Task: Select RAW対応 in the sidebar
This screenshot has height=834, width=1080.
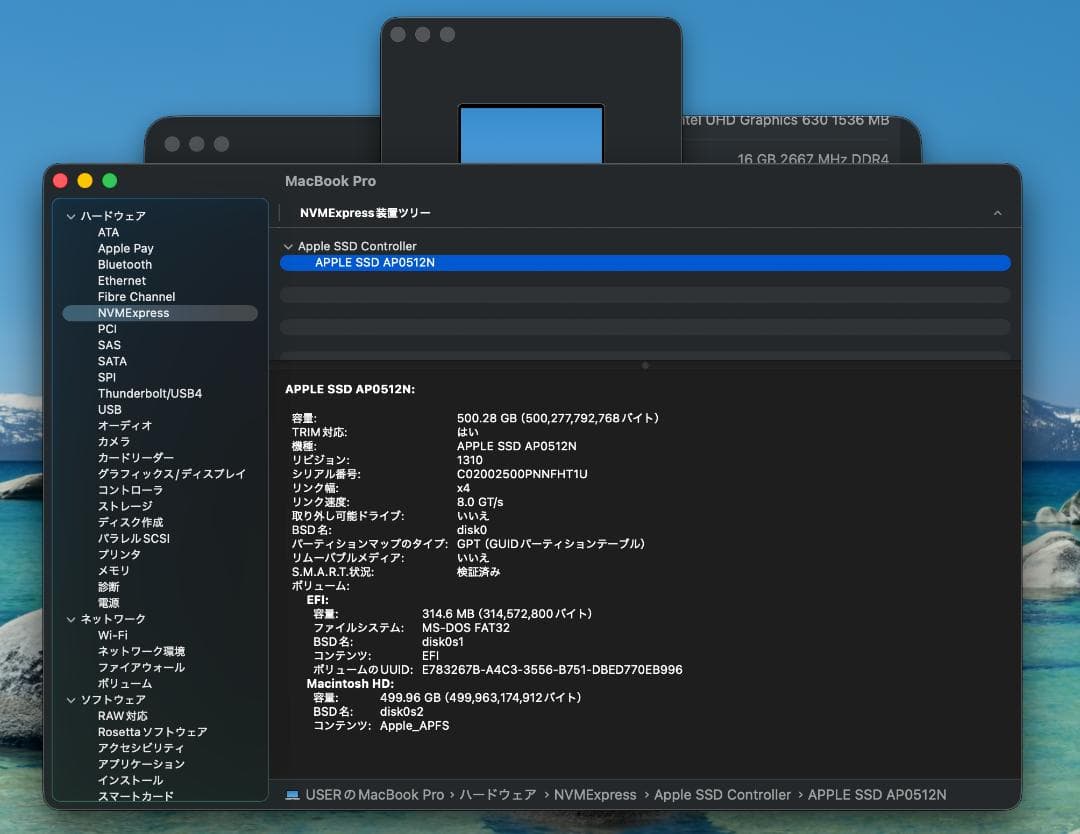Action: 123,716
